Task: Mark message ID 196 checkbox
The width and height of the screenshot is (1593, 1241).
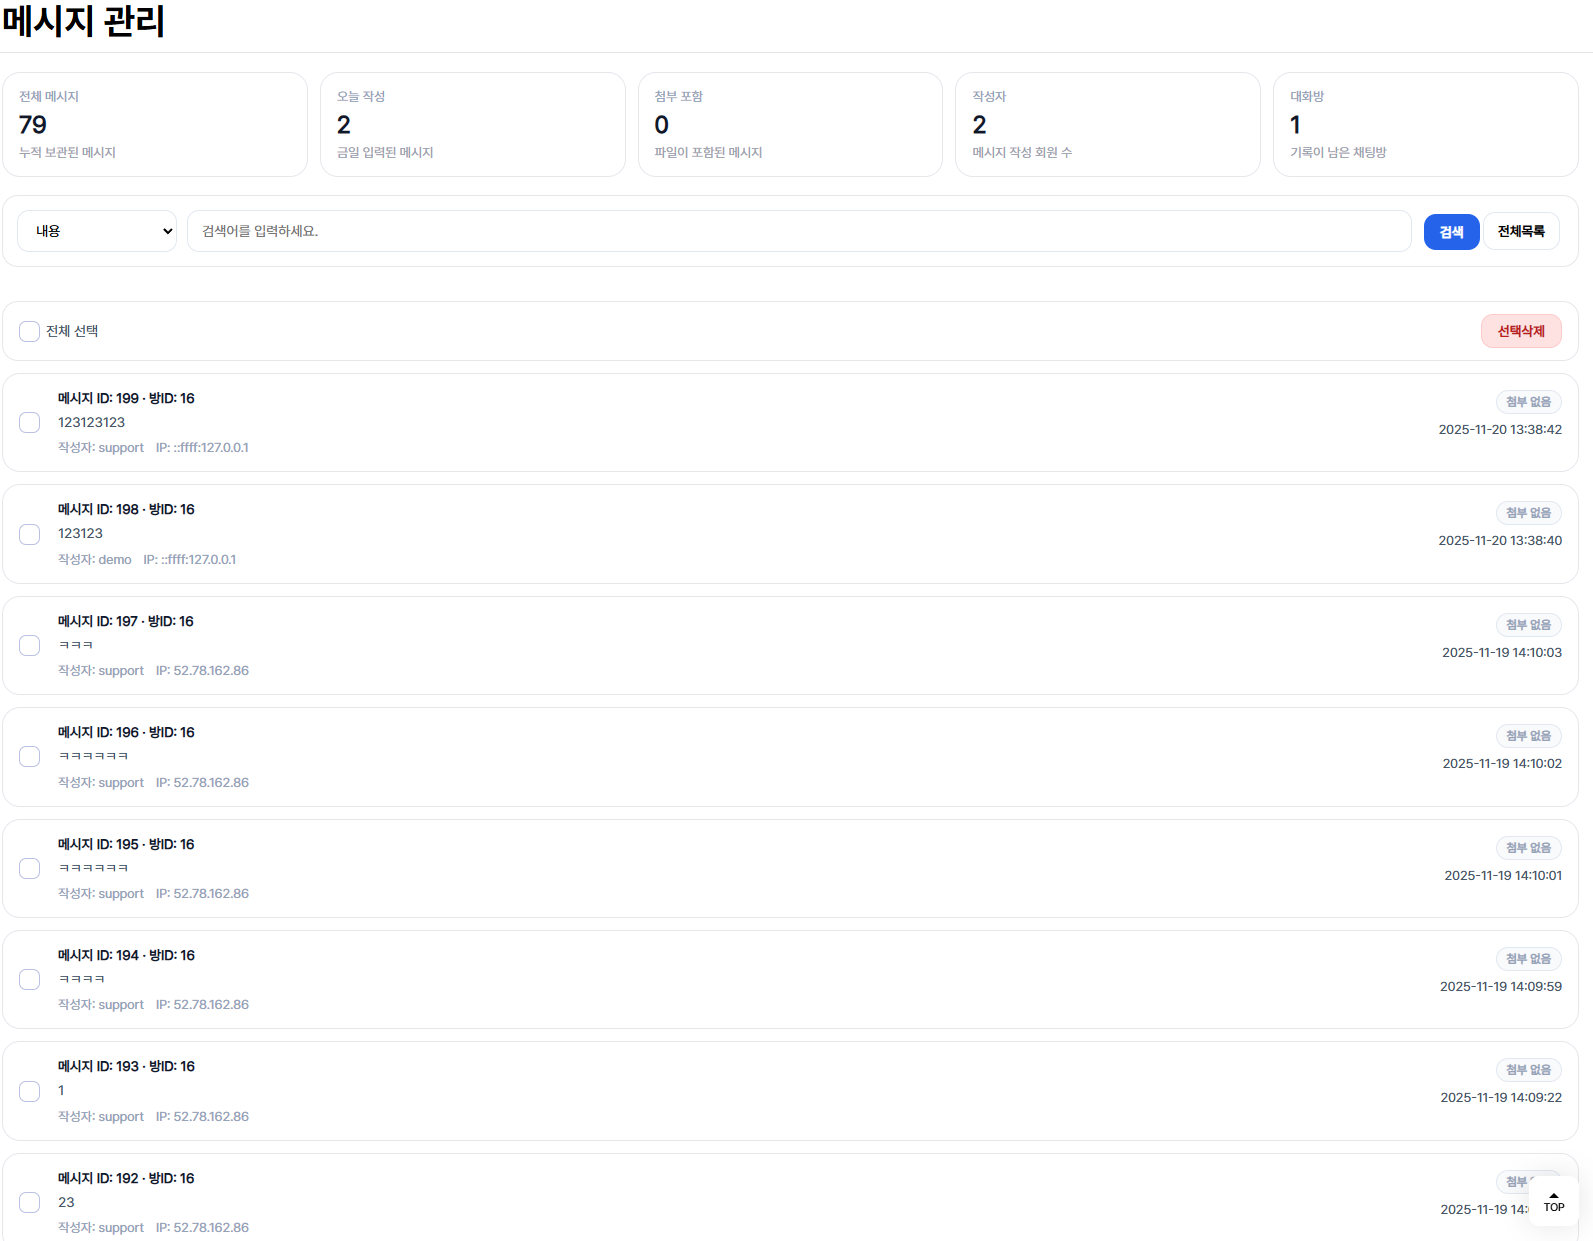Action: coord(30,757)
